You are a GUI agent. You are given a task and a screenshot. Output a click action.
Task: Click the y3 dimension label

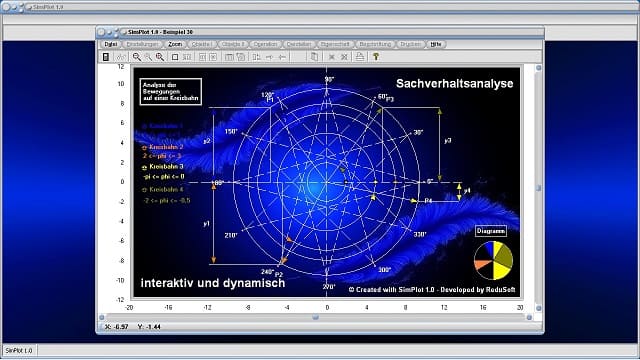pos(448,140)
